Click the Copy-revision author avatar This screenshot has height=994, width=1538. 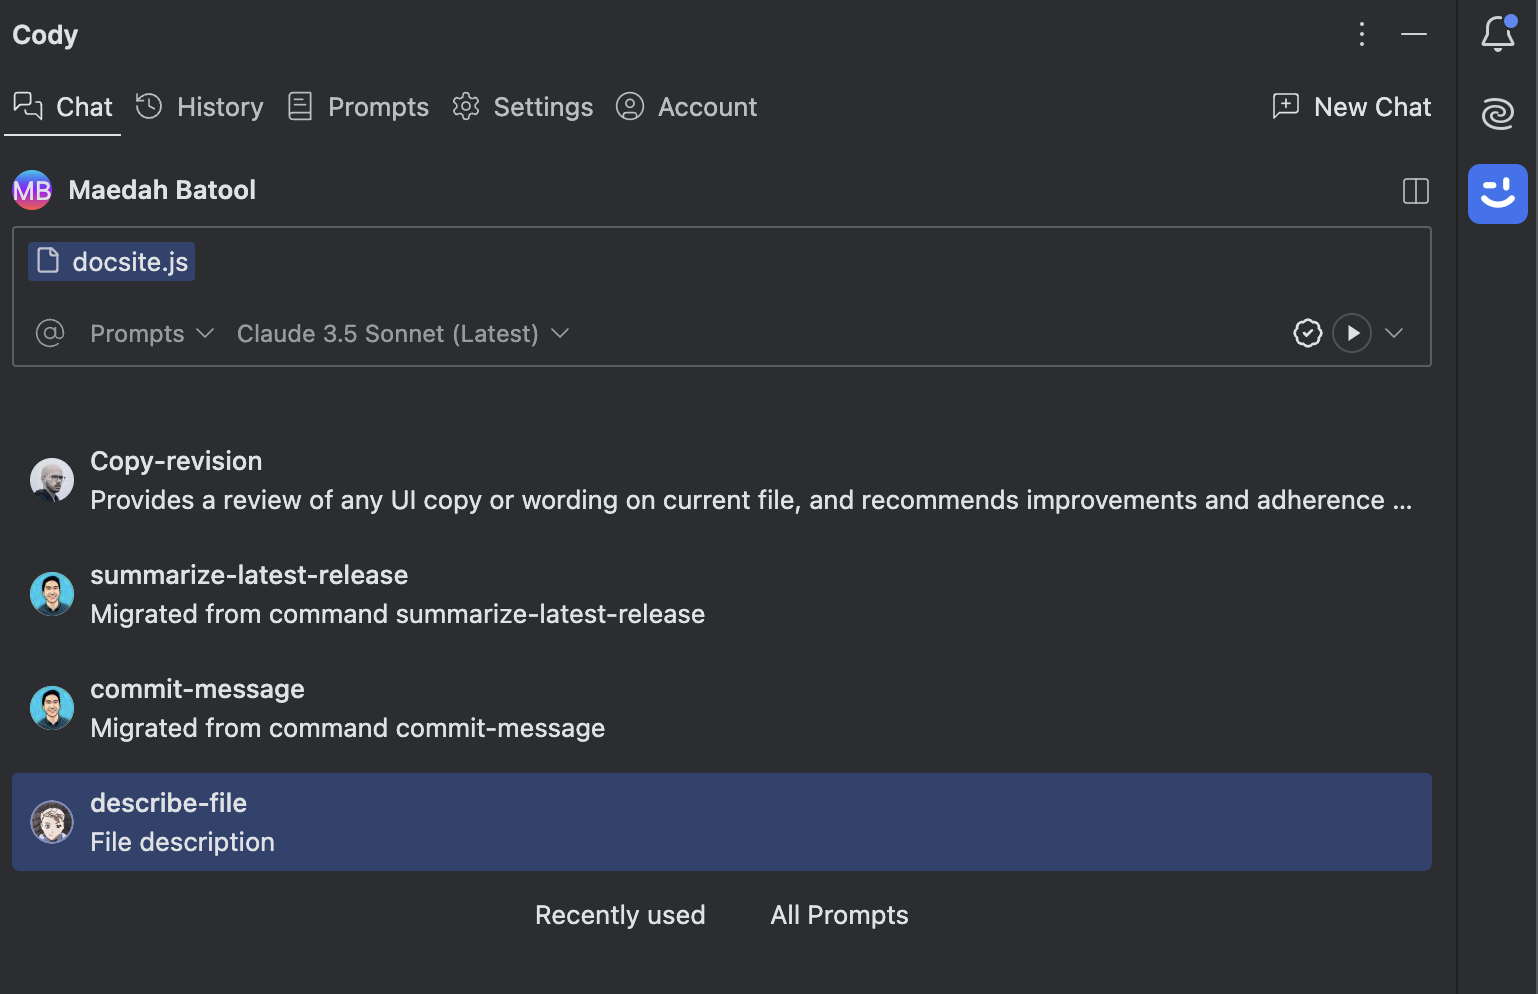52,480
